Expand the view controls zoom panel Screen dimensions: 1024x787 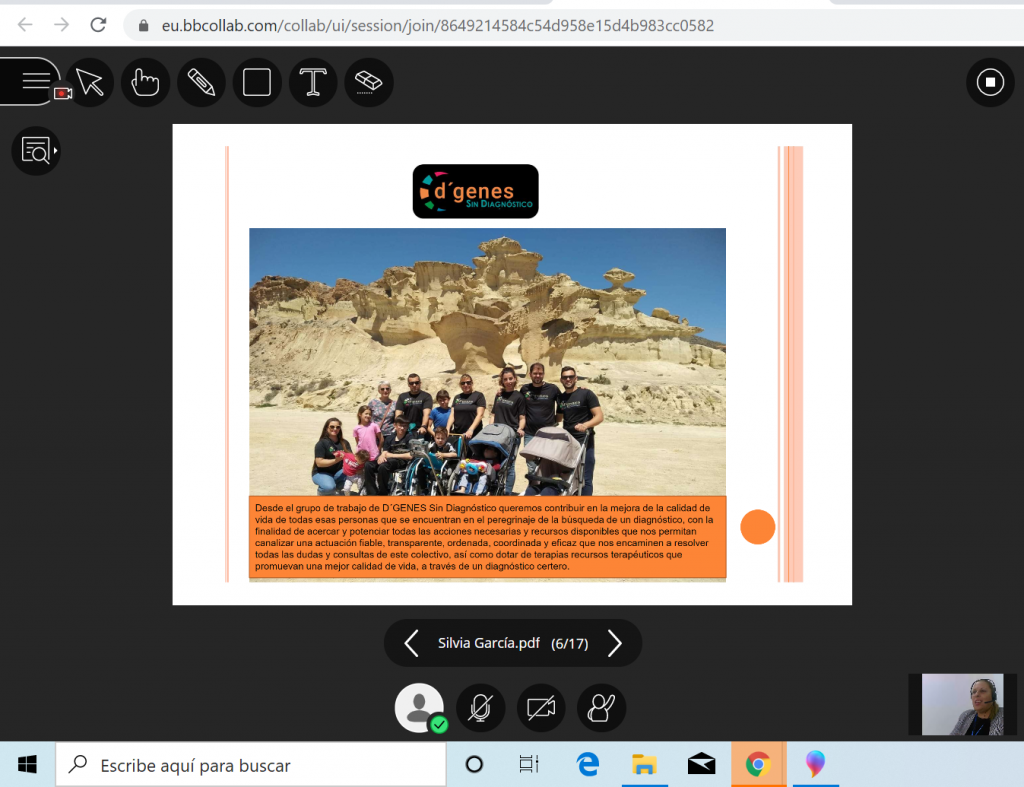(x=36, y=151)
